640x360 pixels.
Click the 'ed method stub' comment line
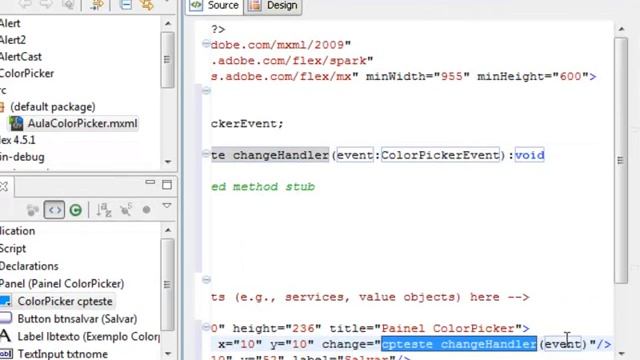(263, 187)
